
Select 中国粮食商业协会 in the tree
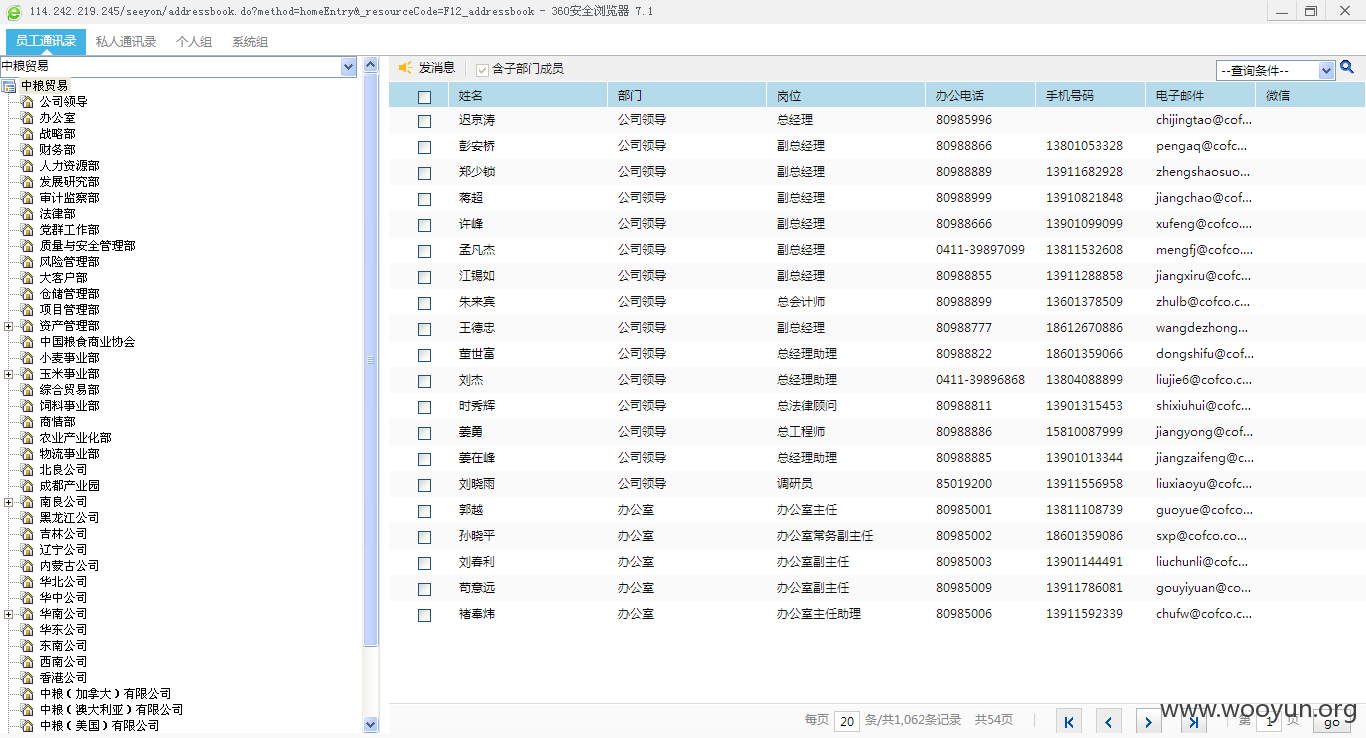coord(87,342)
